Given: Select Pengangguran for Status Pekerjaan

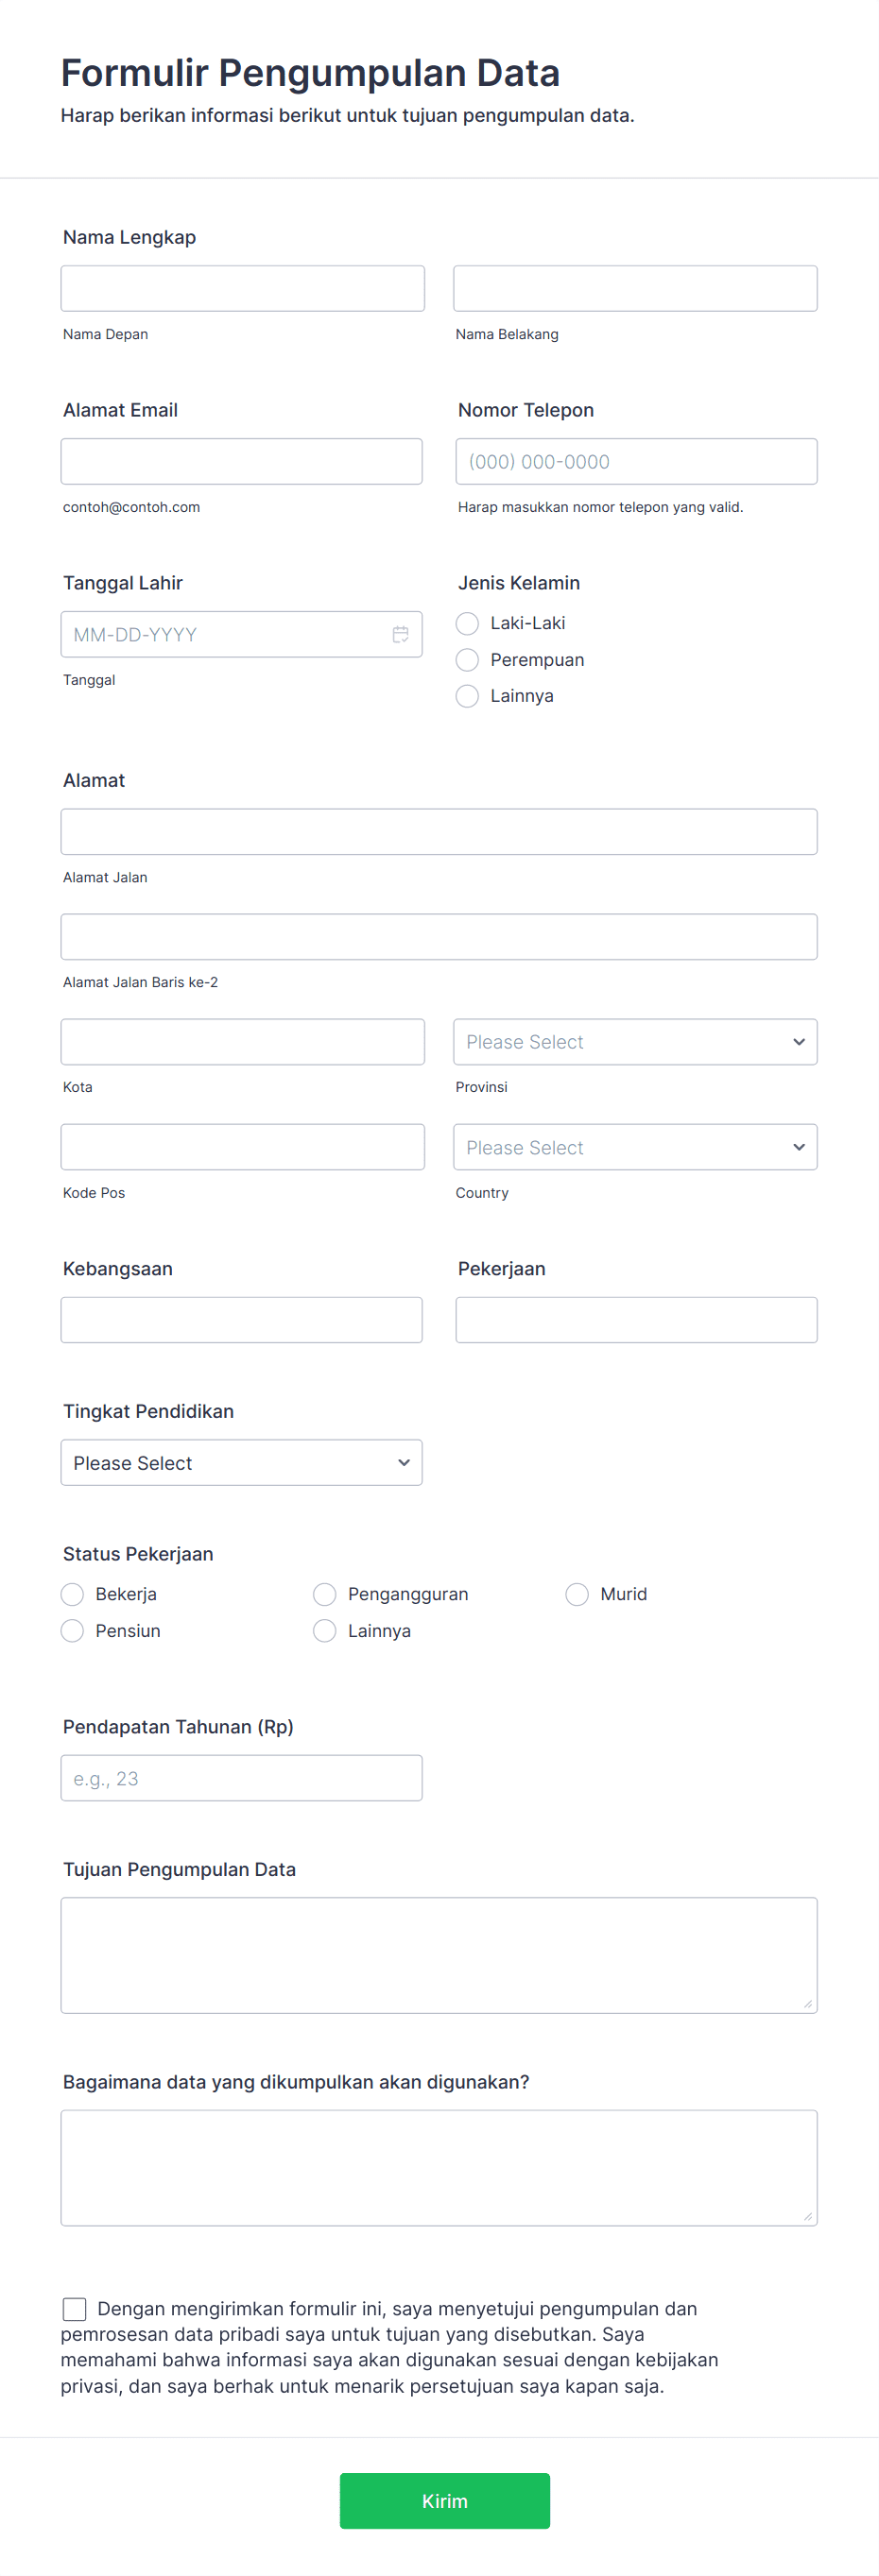Looking at the screenshot, I should coord(324,1594).
